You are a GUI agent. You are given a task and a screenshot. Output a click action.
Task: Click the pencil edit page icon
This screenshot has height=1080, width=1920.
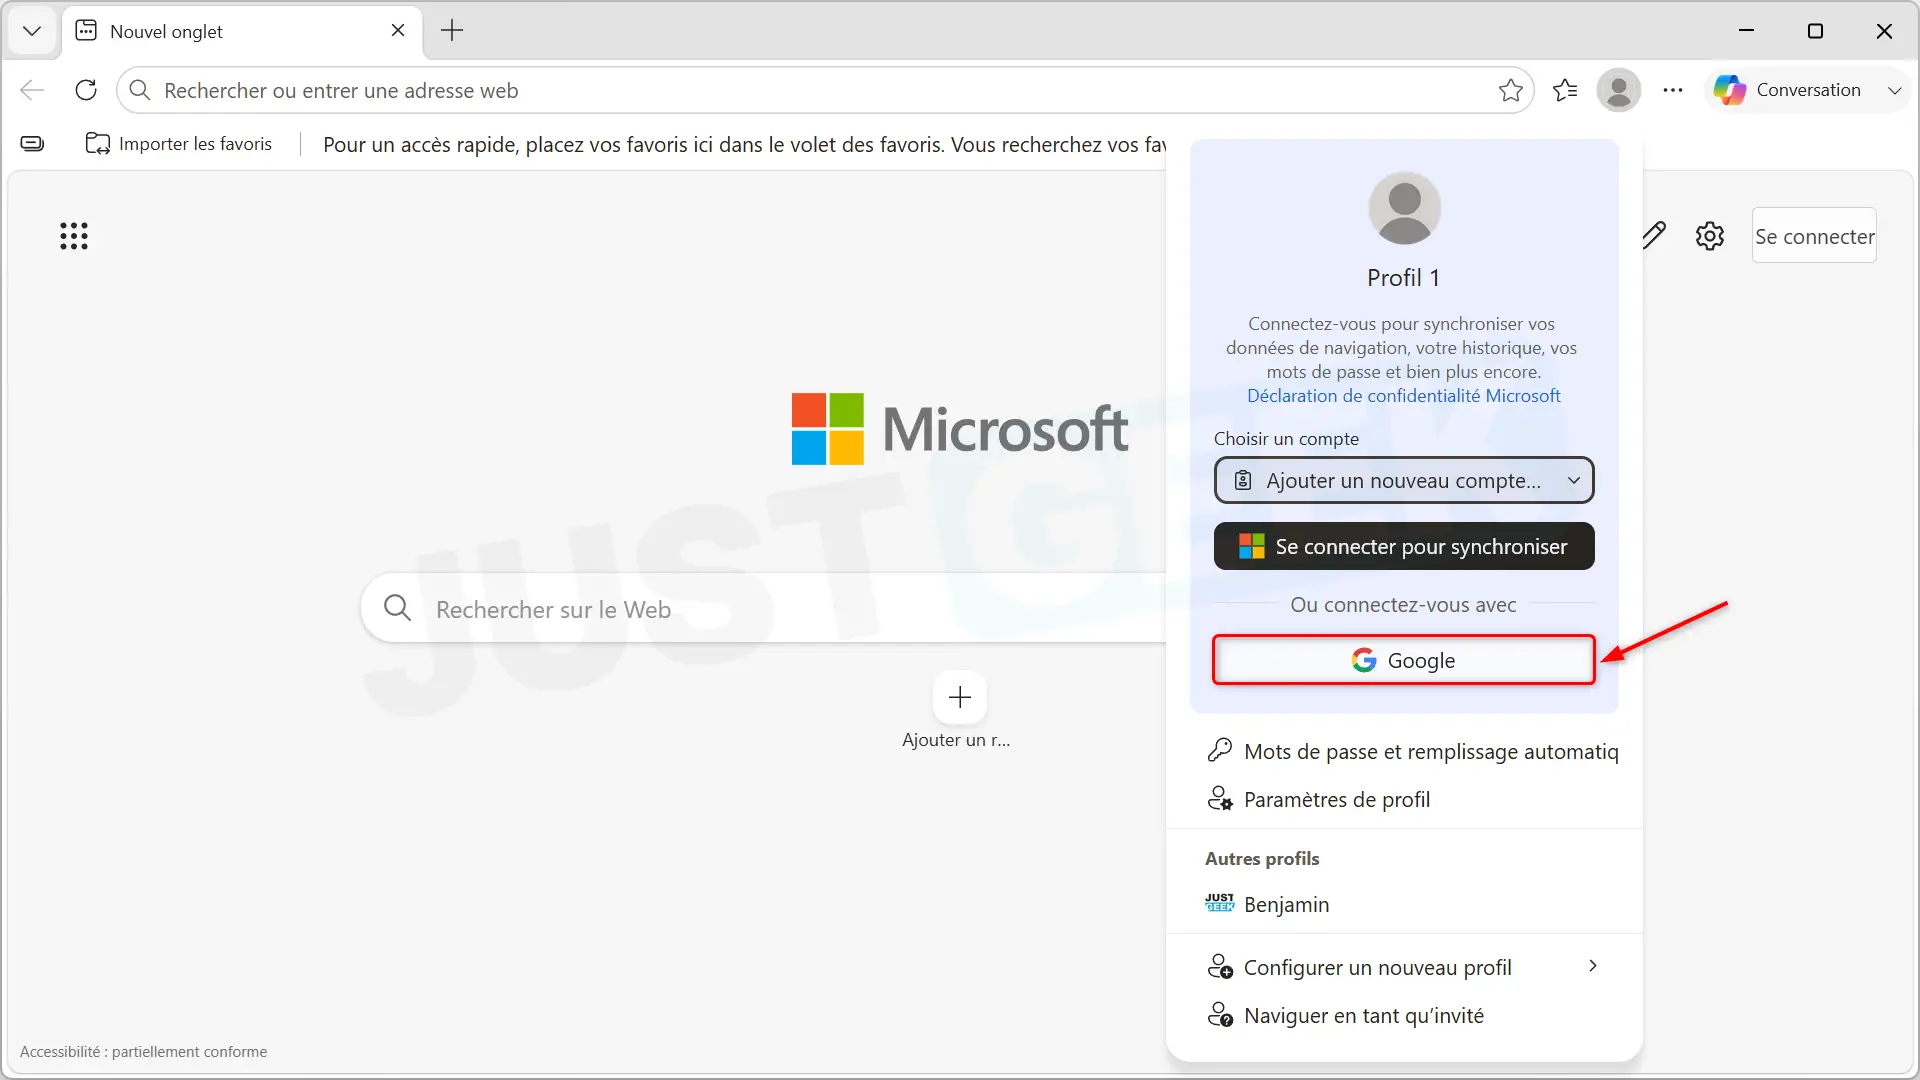pyautogui.click(x=1654, y=236)
